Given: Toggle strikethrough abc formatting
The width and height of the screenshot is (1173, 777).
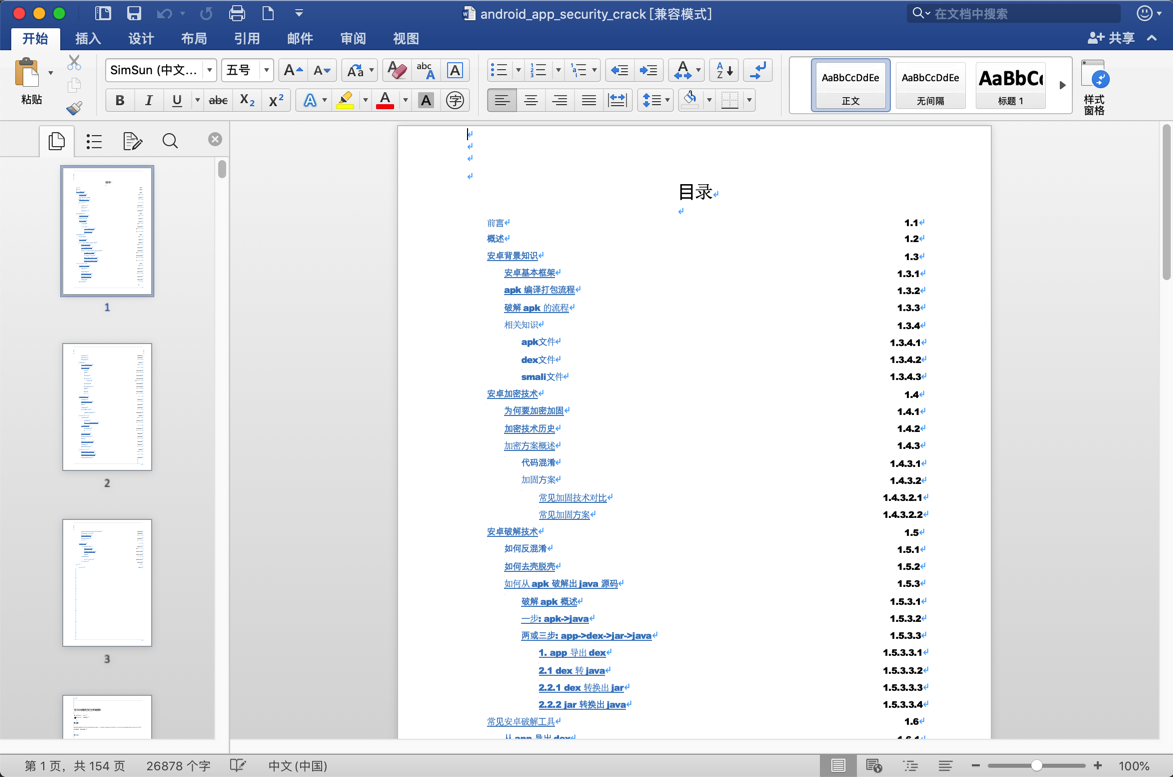Looking at the screenshot, I should 218,100.
